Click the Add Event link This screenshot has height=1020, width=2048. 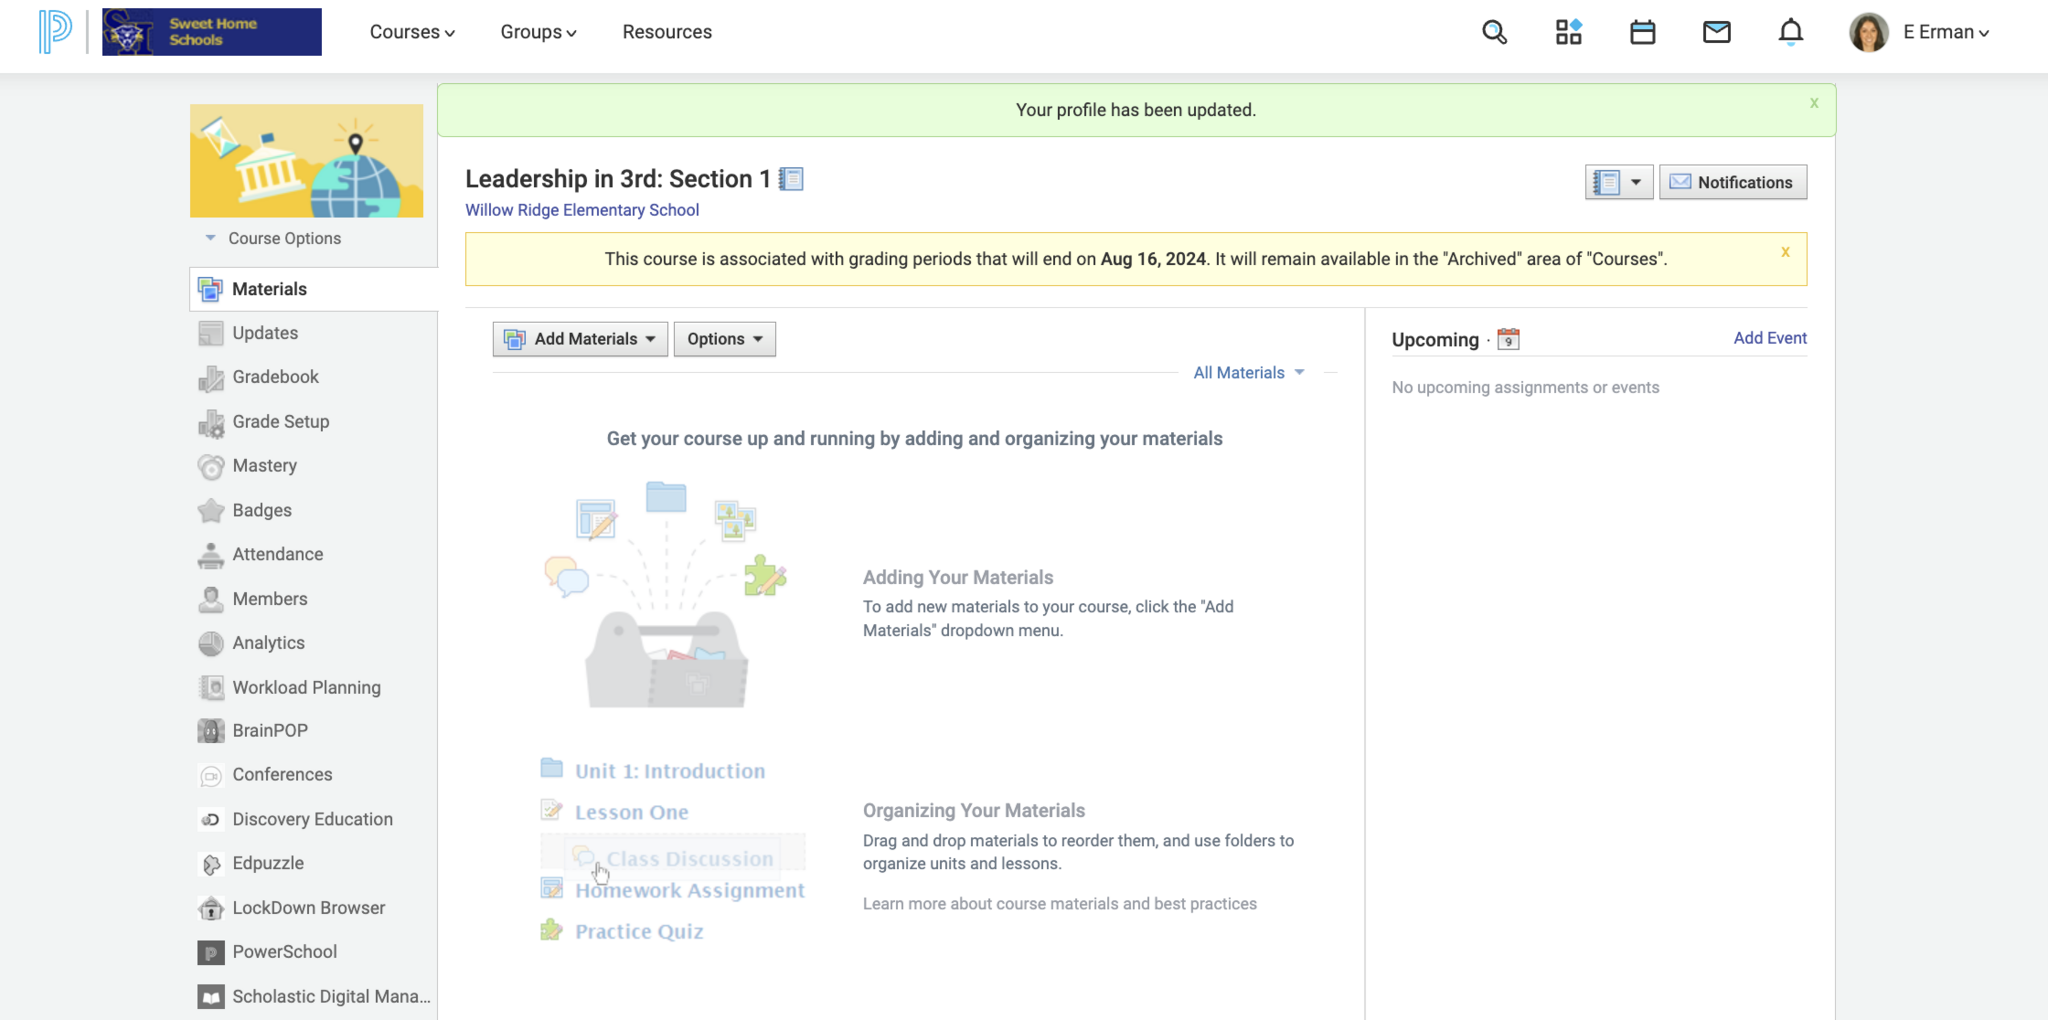pos(1769,338)
